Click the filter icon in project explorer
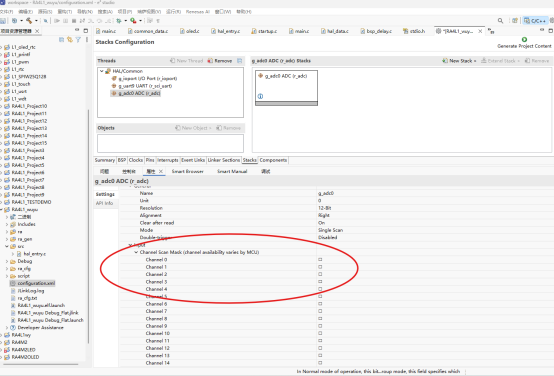Viewport: 554px width, 376px height. pyautogui.click(x=78, y=40)
